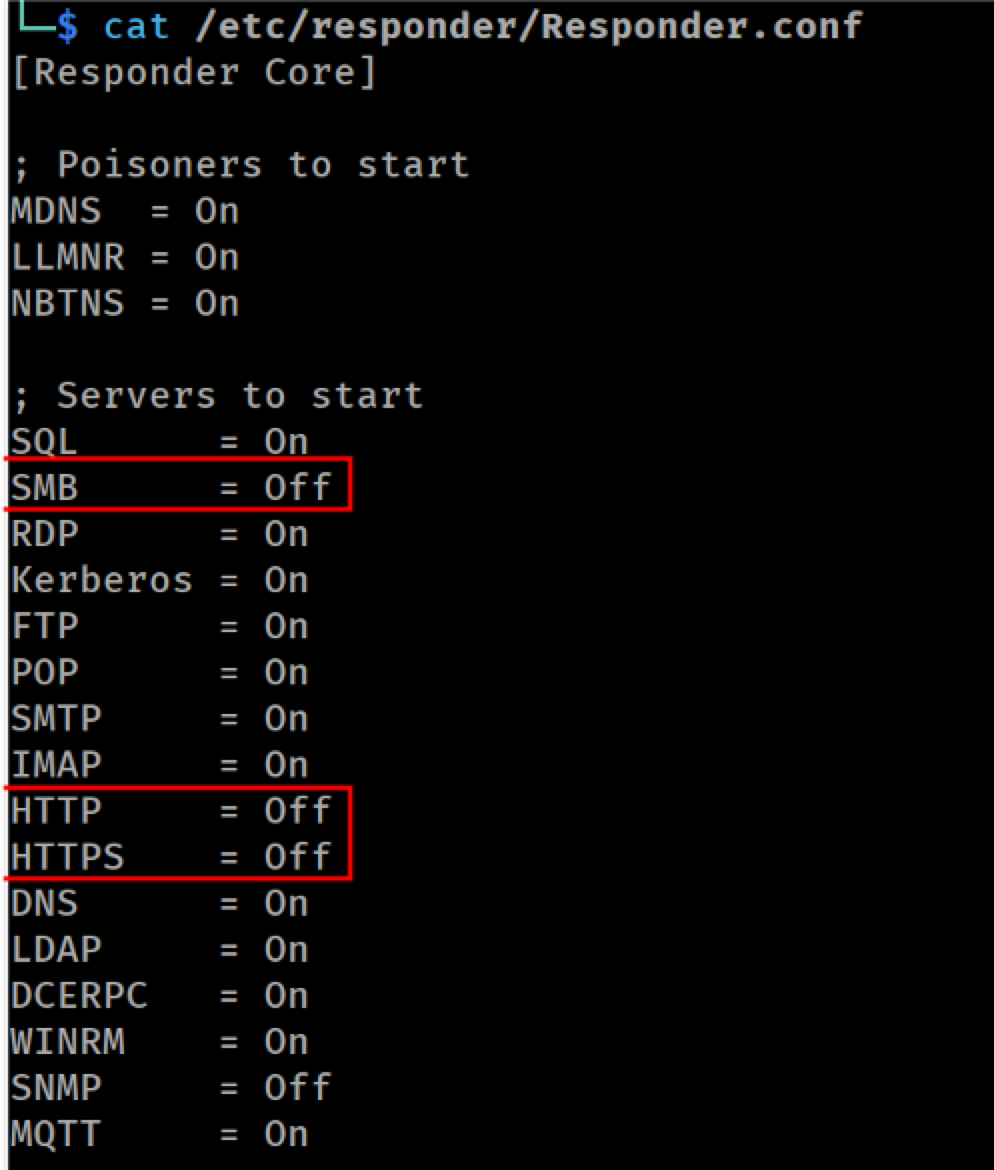Click the MQTT setting line
Screen dimensions: 994x1170
(159, 1134)
